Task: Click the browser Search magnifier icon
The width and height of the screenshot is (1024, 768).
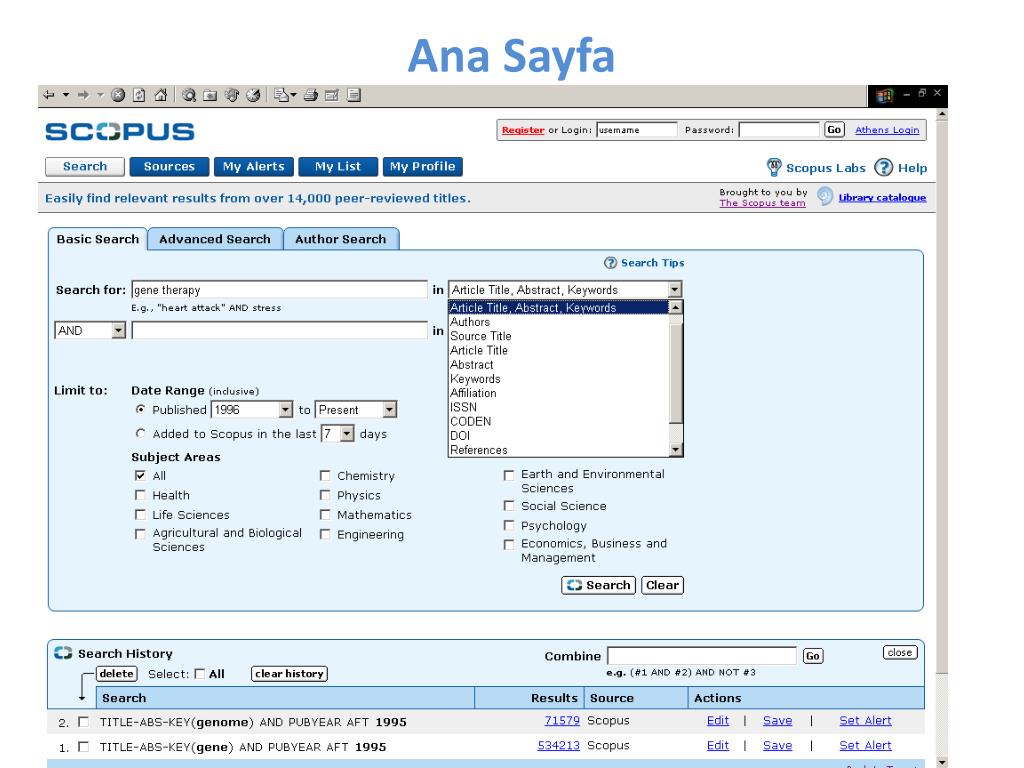Action: (x=189, y=95)
